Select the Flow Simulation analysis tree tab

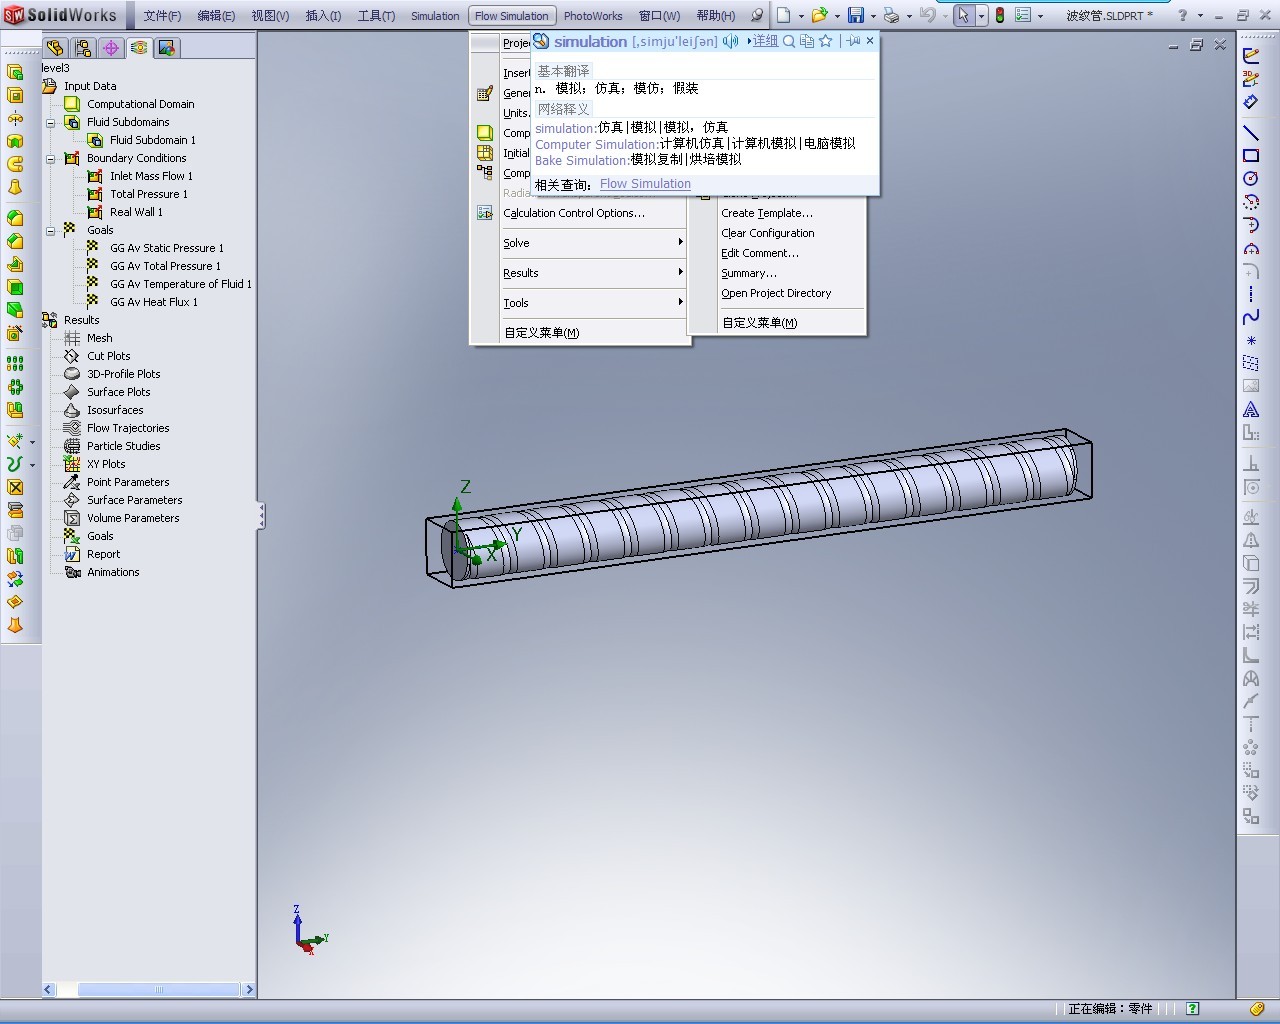click(x=139, y=48)
